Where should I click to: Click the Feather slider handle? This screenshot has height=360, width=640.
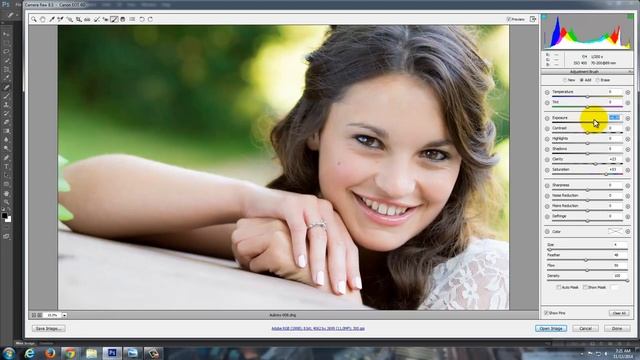(x=586, y=260)
